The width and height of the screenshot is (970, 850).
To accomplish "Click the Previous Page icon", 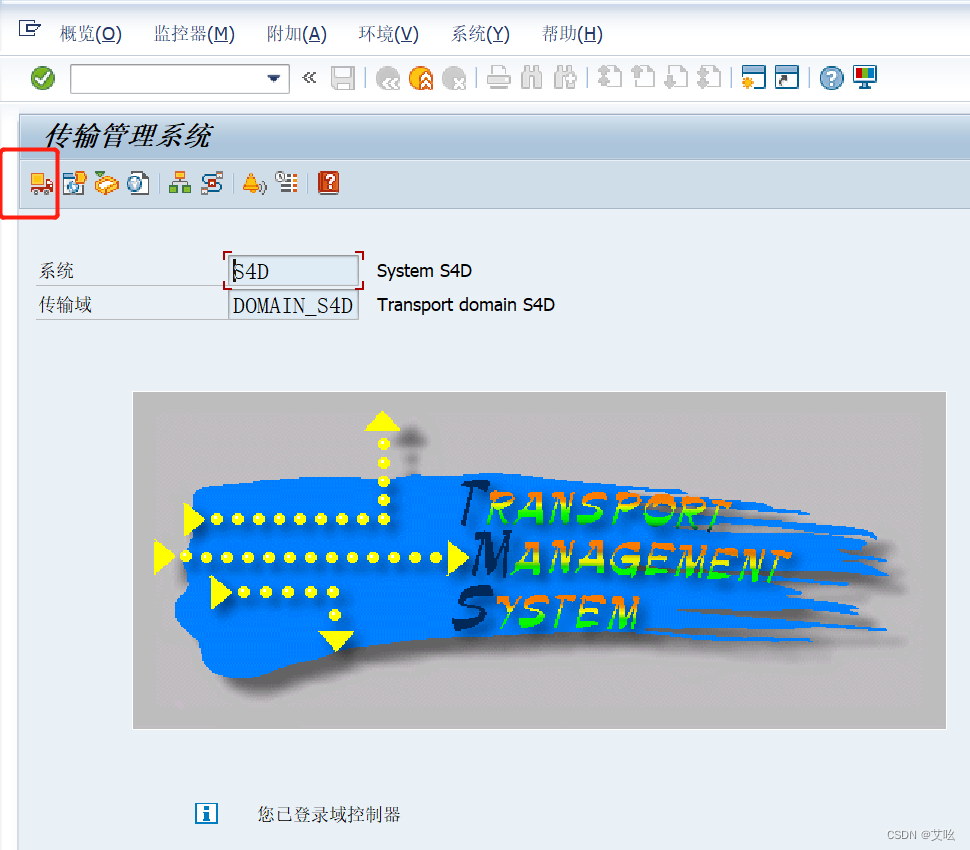I will coord(643,78).
